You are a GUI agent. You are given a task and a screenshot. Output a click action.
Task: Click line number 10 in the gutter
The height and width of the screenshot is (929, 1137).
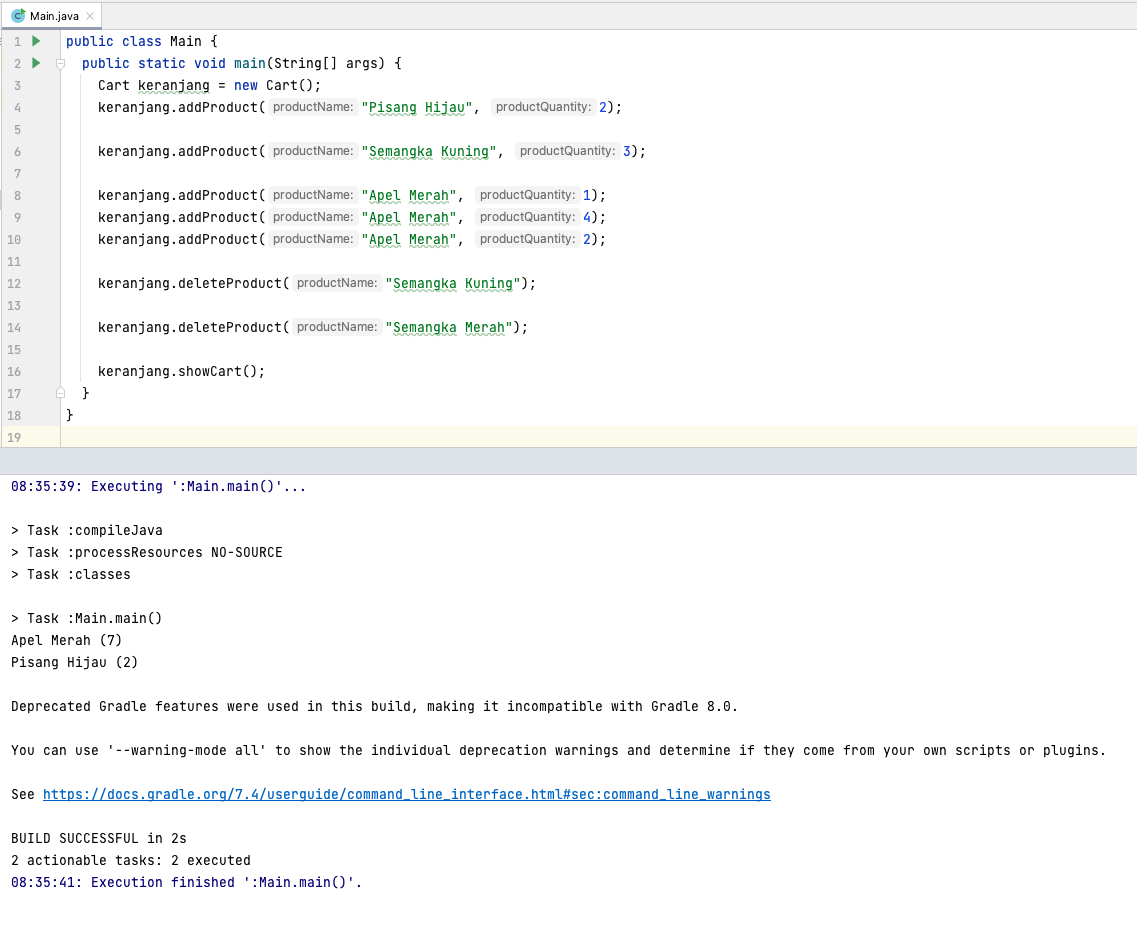[x=16, y=239]
